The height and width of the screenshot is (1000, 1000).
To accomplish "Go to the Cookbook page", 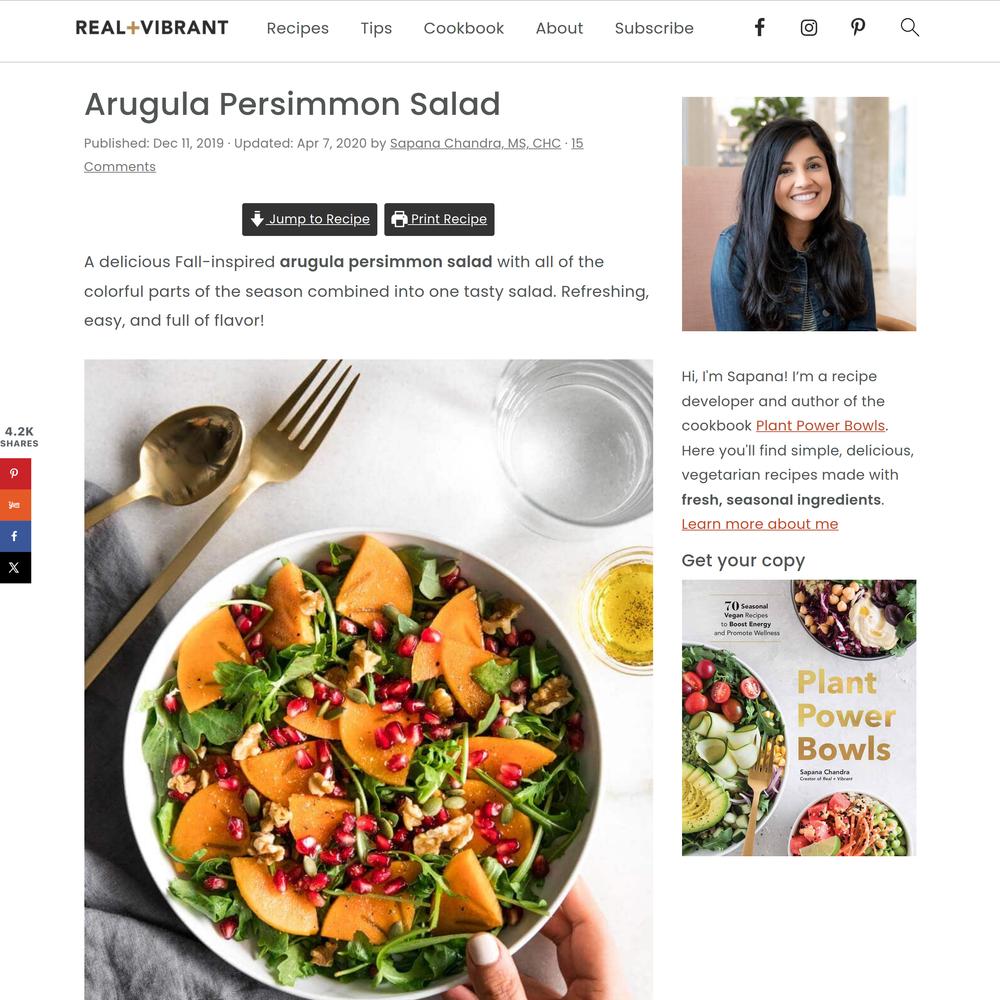I will [x=464, y=28].
